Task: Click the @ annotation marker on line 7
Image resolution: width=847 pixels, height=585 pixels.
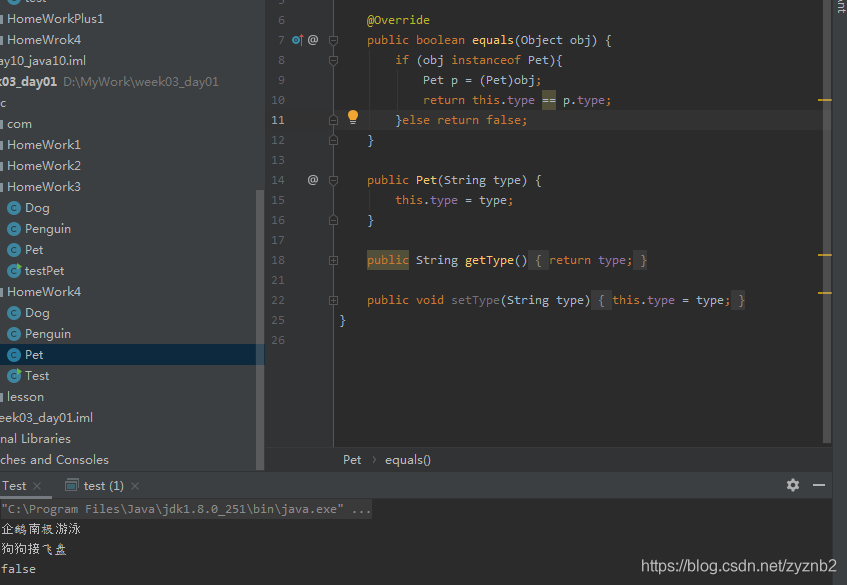Action: pos(313,40)
